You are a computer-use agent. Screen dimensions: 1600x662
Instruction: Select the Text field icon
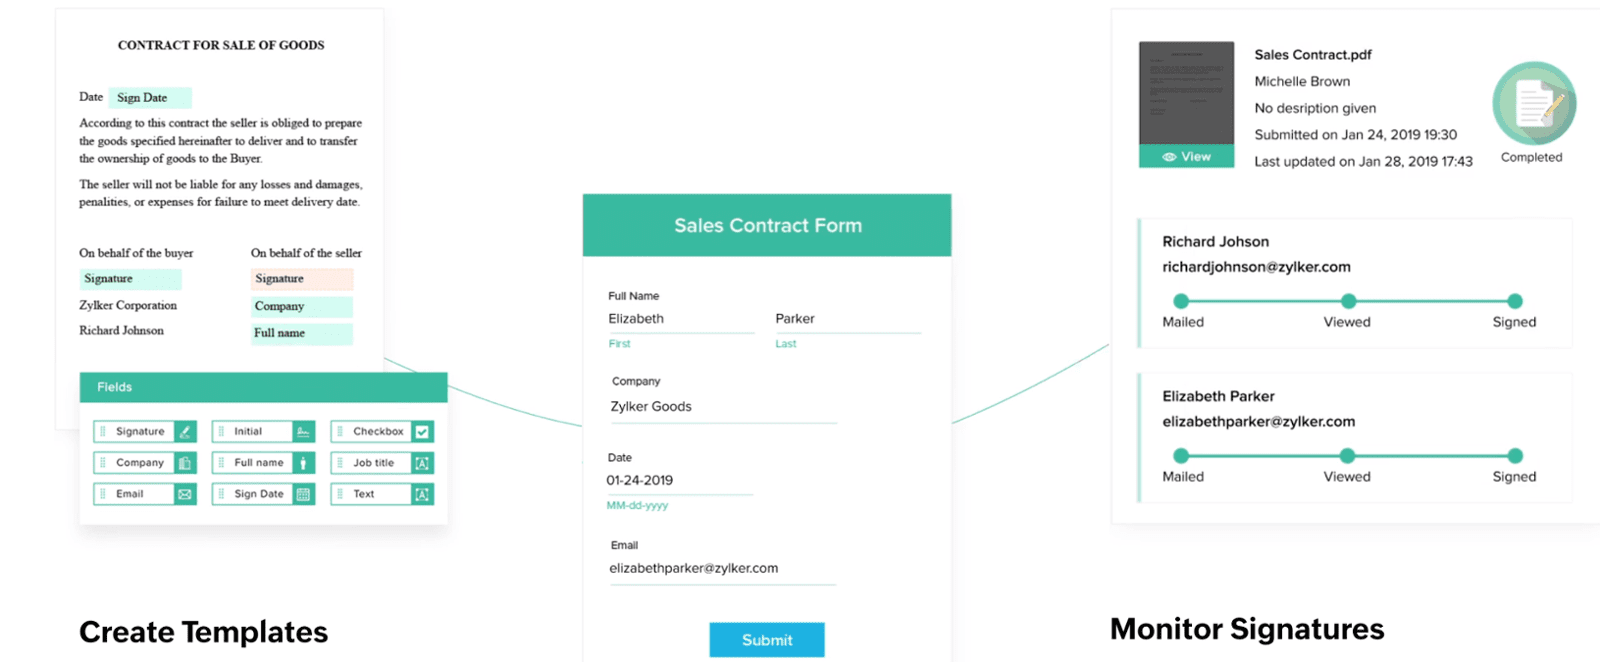click(422, 494)
